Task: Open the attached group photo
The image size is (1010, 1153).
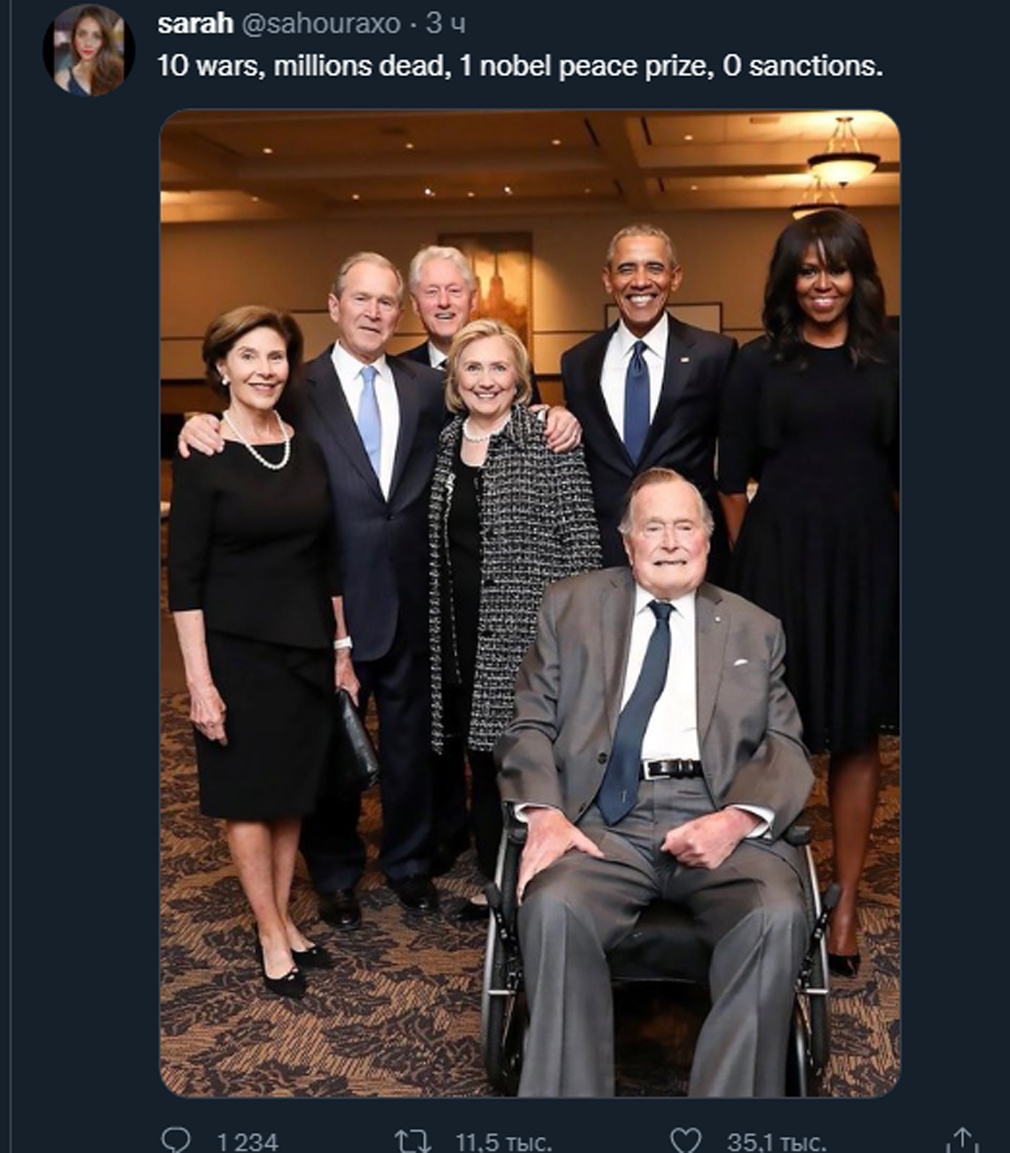Action: (530, 603)
